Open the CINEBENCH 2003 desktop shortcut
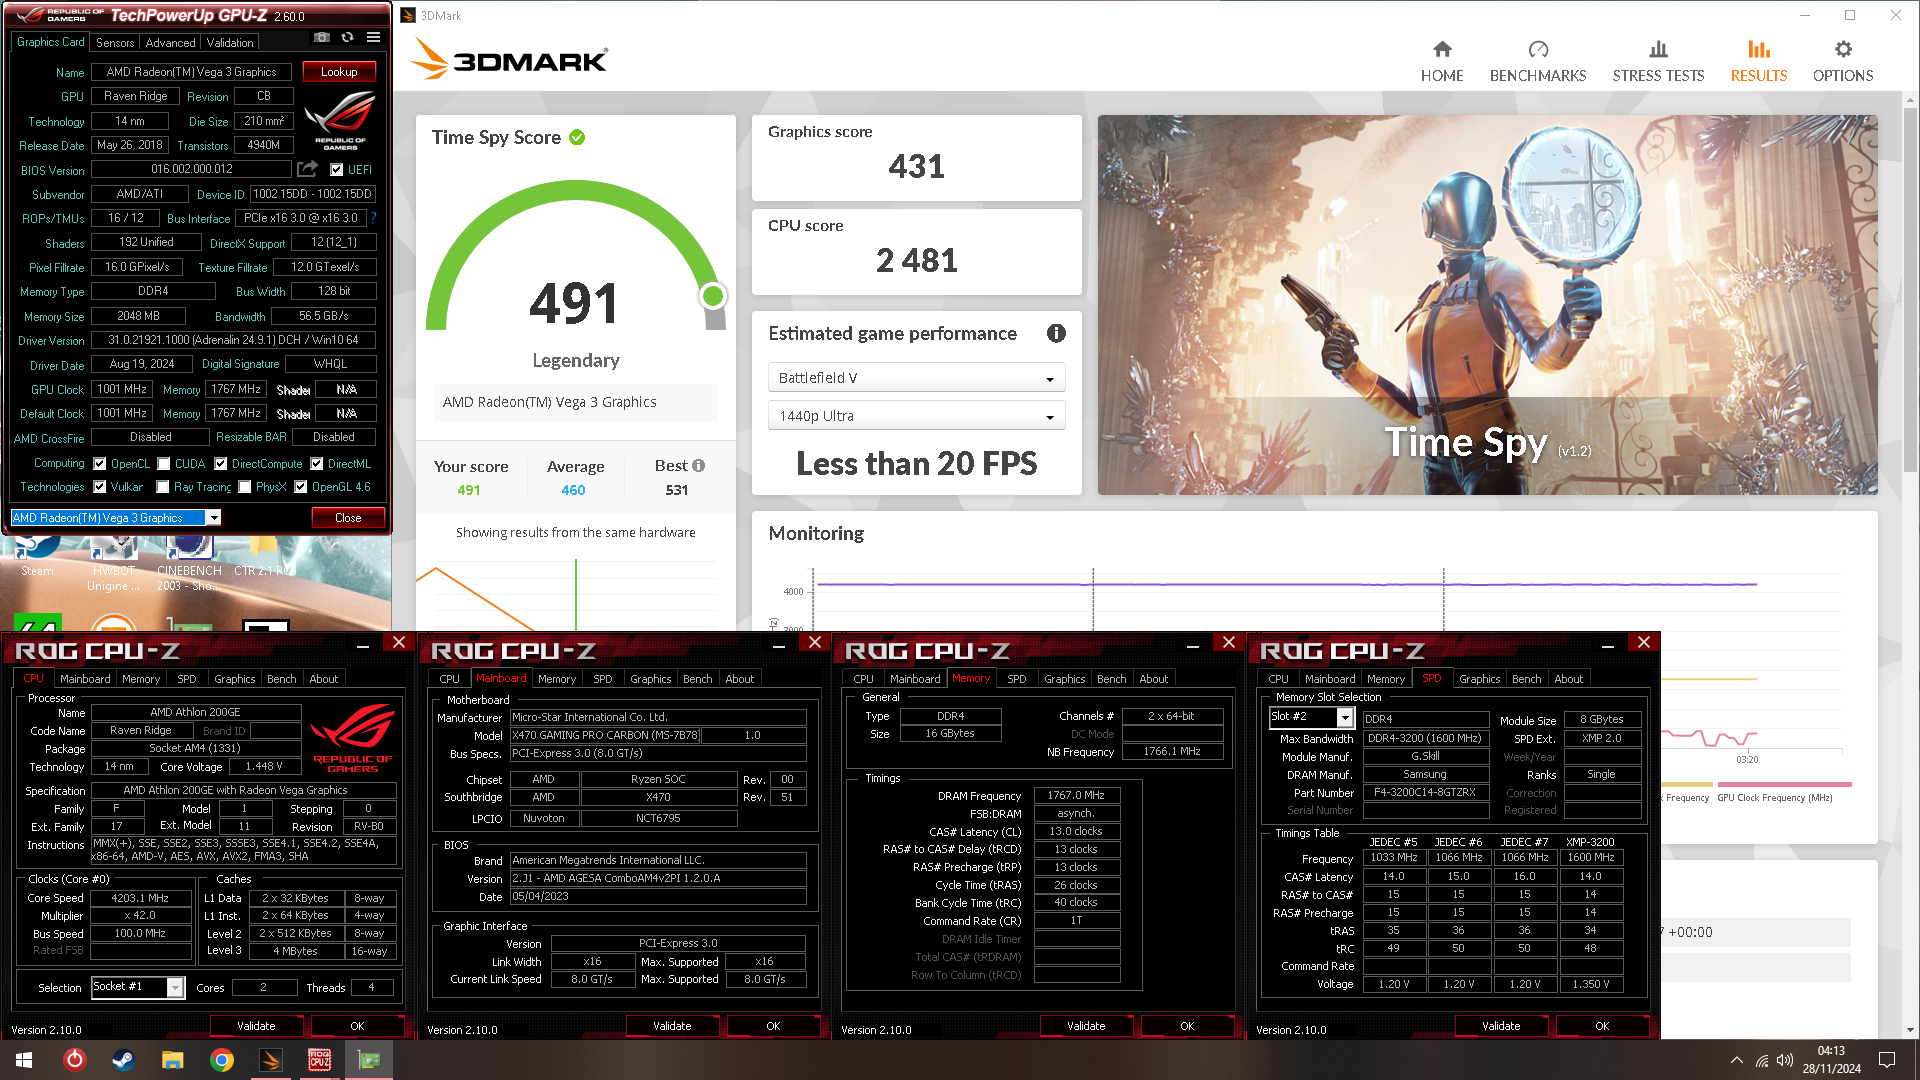Viewport: 1920px width, 1080px height. click(x=189, y=564)
